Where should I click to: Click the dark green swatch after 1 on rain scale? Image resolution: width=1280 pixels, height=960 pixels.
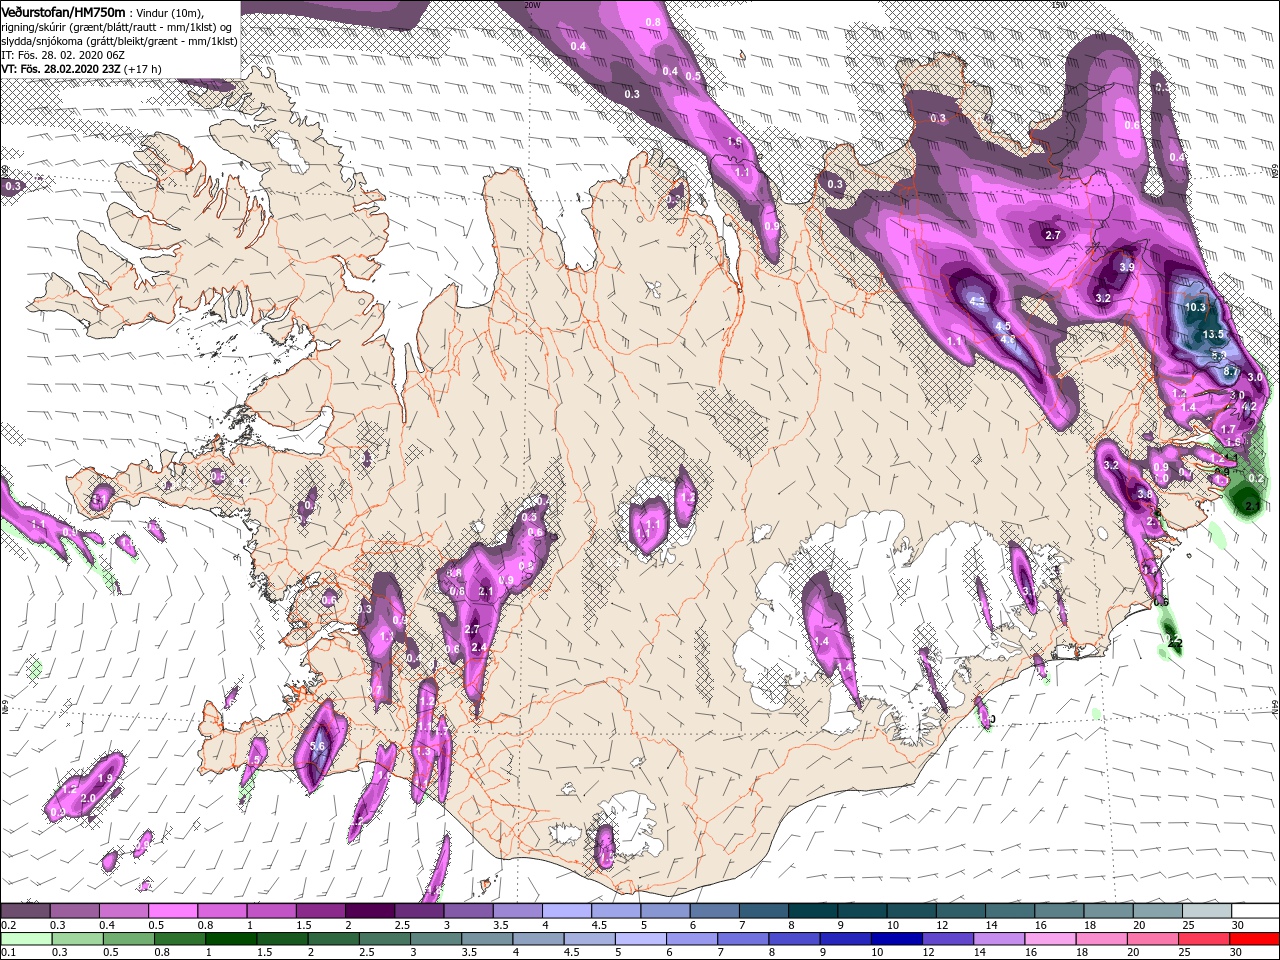pyautogui.click(x=232, y=939)
